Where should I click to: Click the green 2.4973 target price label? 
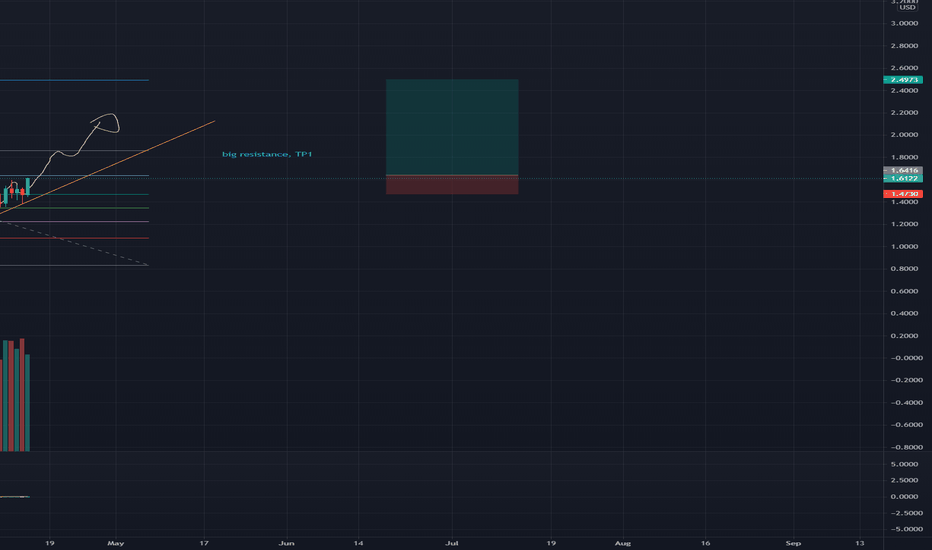(x=903, y=80)
